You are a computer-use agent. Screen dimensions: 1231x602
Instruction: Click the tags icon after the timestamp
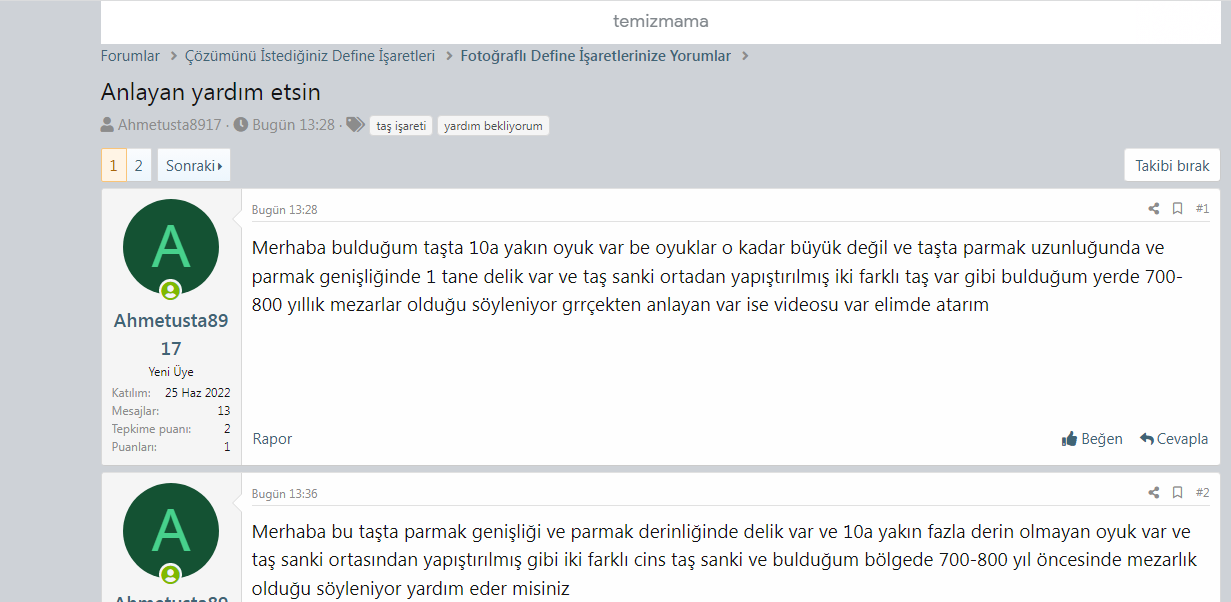coord(356,125)
